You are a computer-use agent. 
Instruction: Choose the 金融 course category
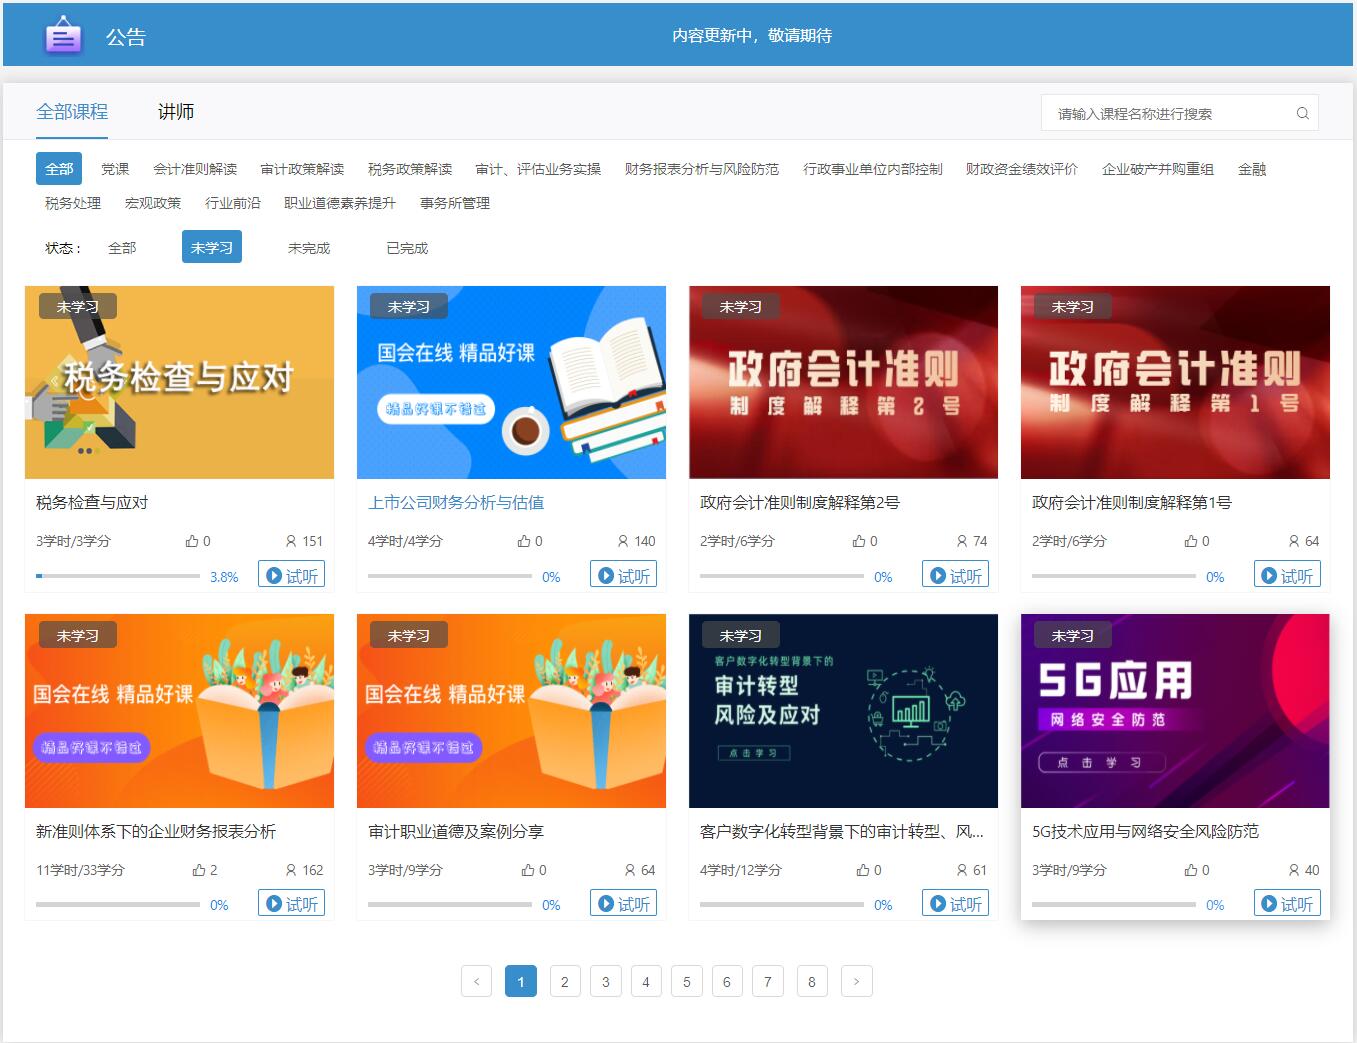[1251, 169]
